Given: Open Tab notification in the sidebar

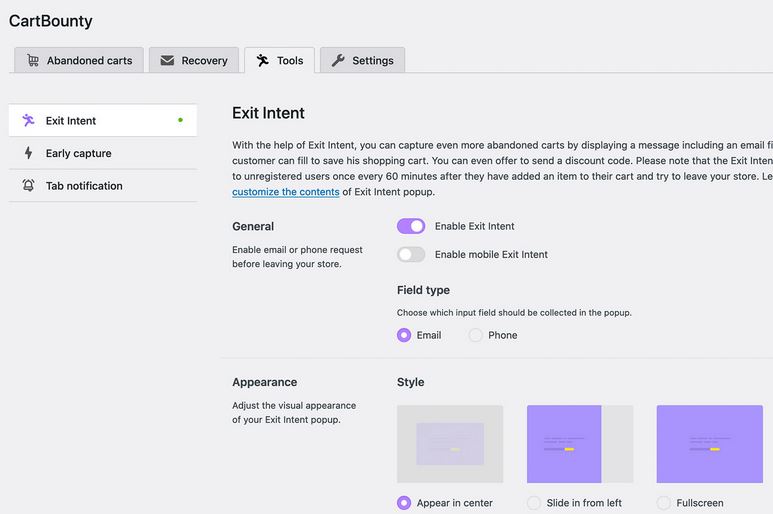Looking at the screenshot, I should coord(103,186).
